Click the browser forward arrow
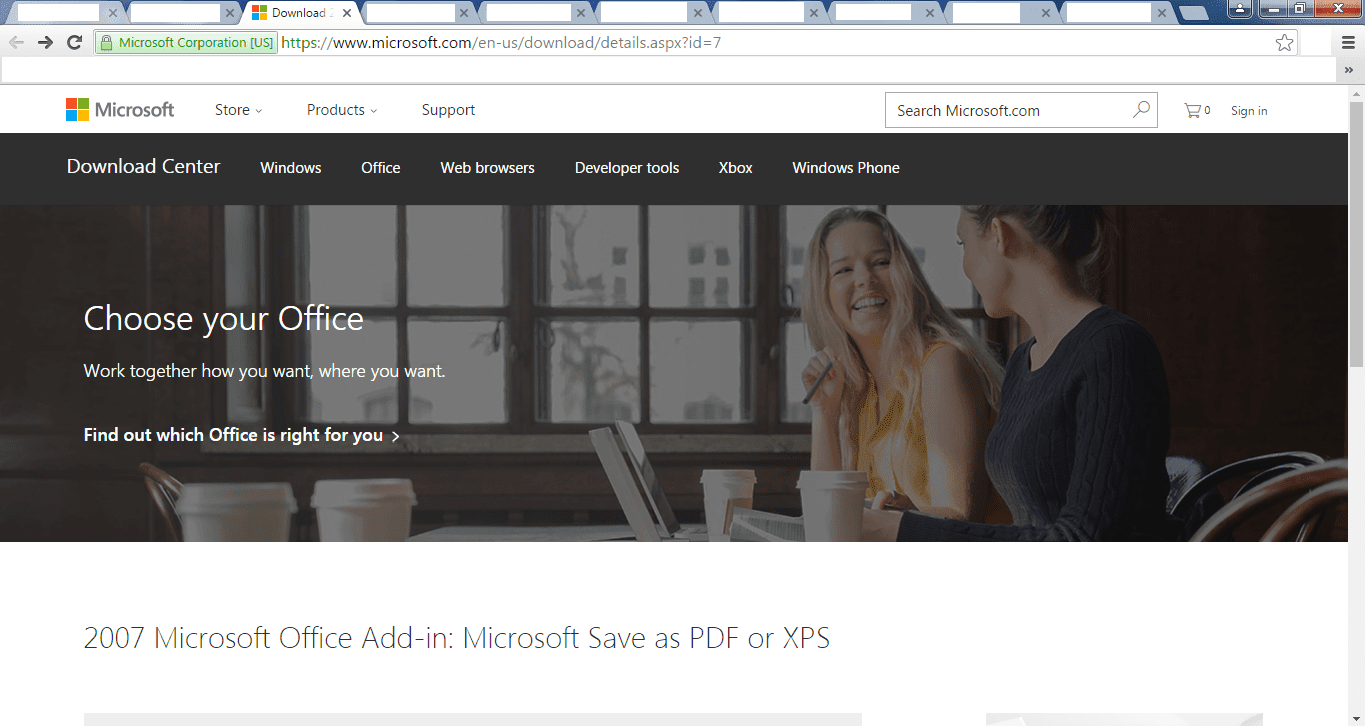The image size is (1365, 726). [x=45, y=42]
